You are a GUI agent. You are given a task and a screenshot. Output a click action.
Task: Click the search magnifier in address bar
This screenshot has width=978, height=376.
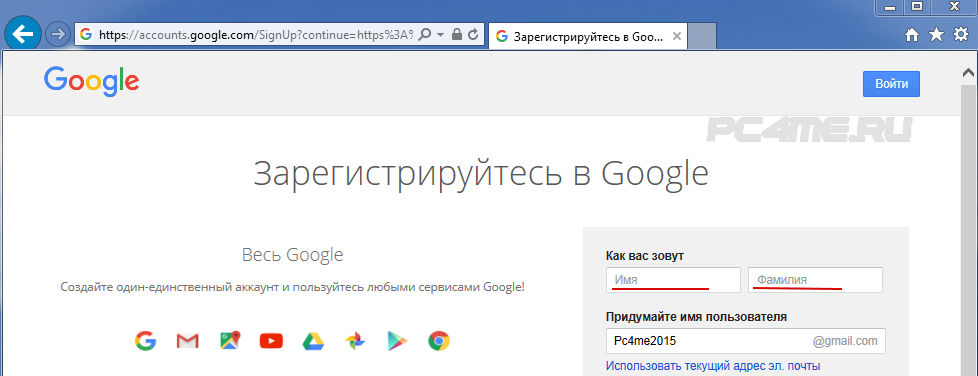424,35
